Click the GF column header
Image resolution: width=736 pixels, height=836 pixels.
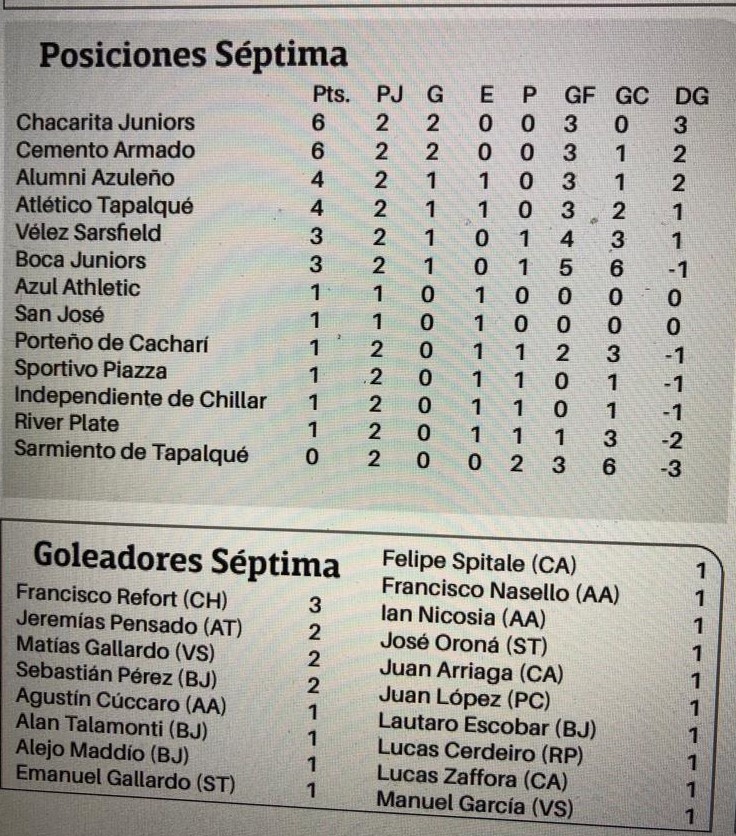580,96
